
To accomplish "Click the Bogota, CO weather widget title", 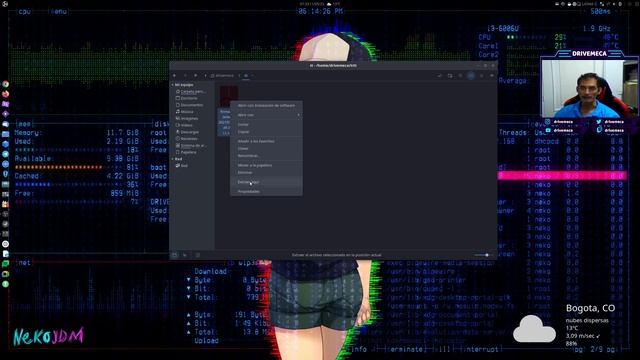I will pos(590,308).
